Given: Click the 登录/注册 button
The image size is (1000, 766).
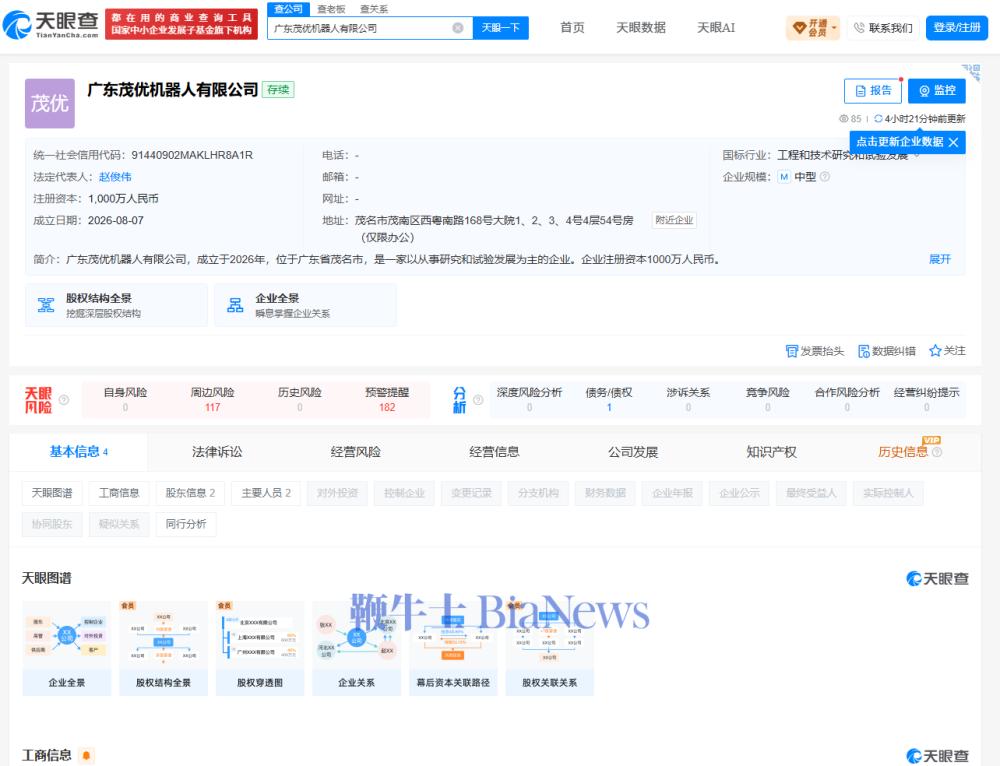Looking at the screenshot, I should click(957, 27).
